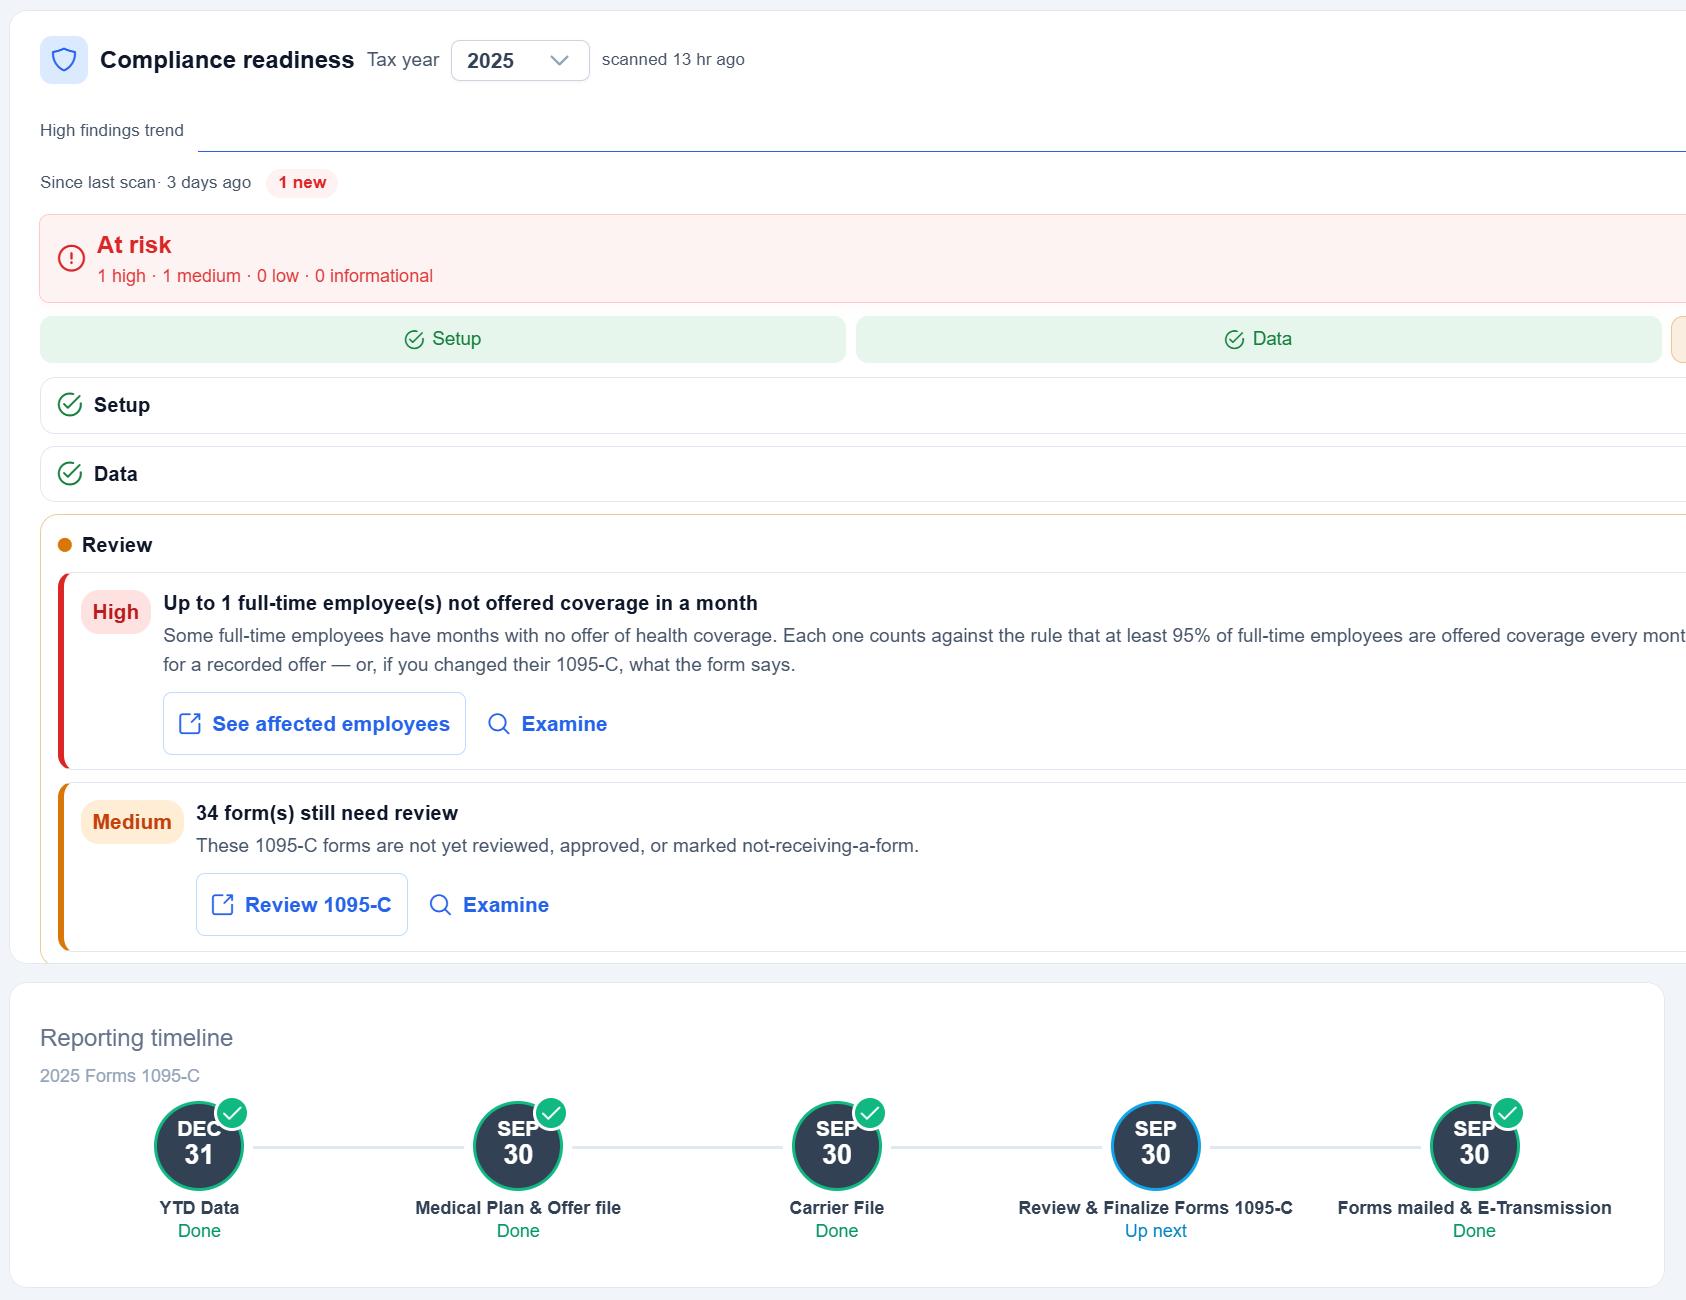Open the Tax year 2025 dropdown
This screenshot has width=1686, height=1300.
pyautogui.click(x=520, y=60)
